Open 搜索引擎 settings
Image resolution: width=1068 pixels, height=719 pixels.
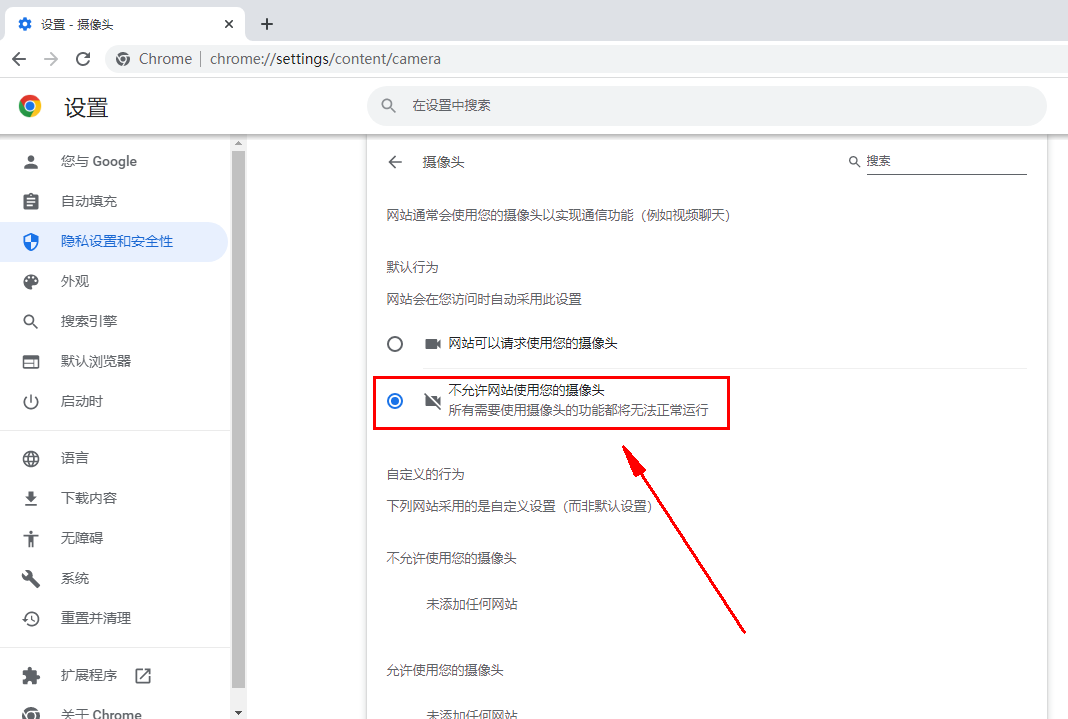point(114,321)
